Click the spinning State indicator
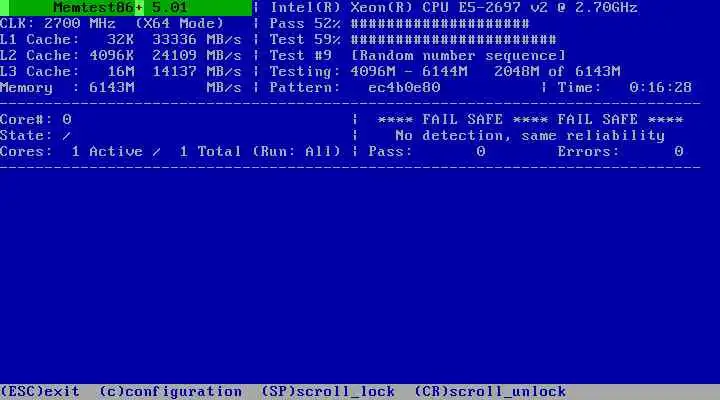This screenshot has height=400, width=720. pyautogui.click(x=67, y=135)
